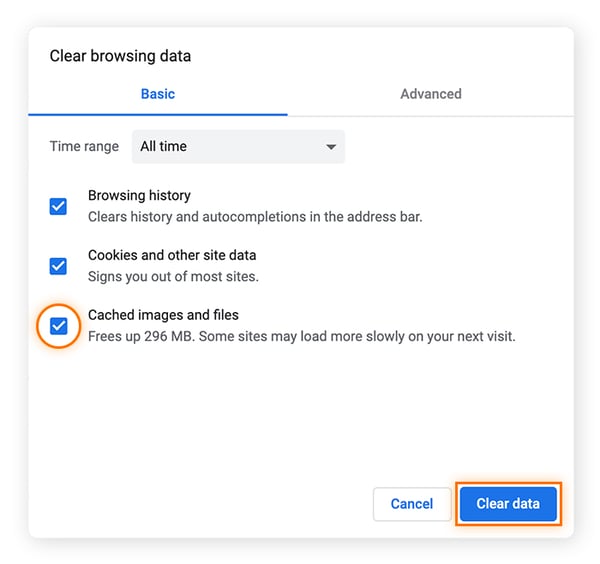Viewport: 600px width, 564px height.
Task: Click the blue underline beneath the Basic tab
Action: [x=158, y=114]
